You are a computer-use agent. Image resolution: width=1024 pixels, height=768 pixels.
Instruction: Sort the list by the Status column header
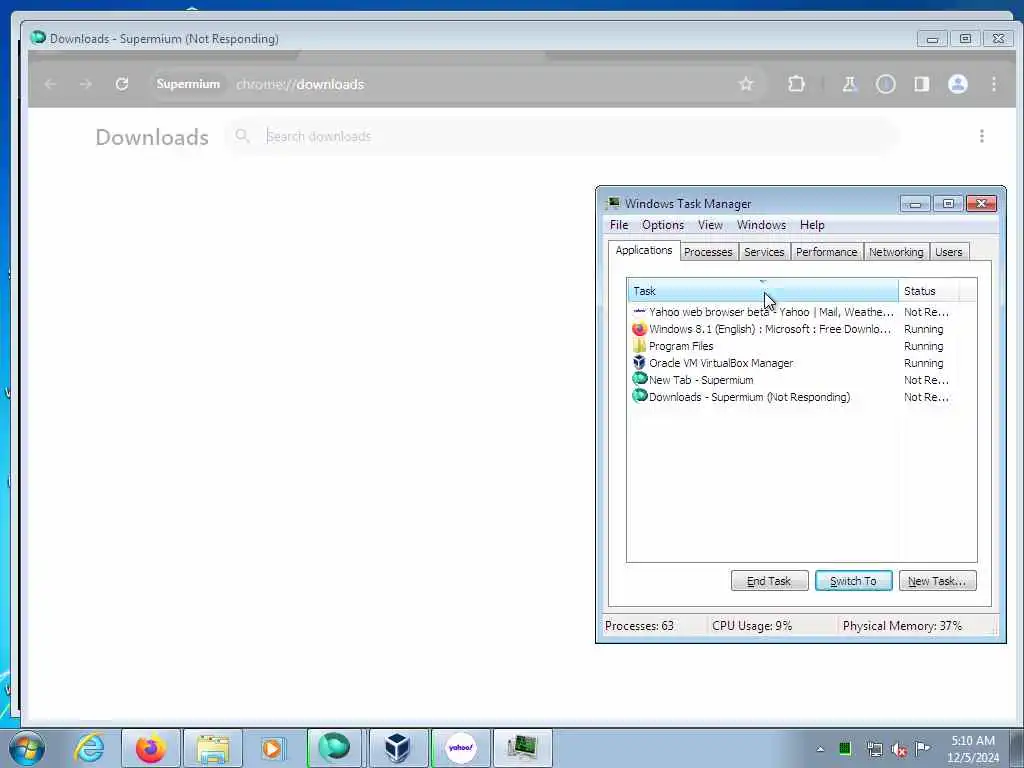pyautogui.click(x=927, y=291)
